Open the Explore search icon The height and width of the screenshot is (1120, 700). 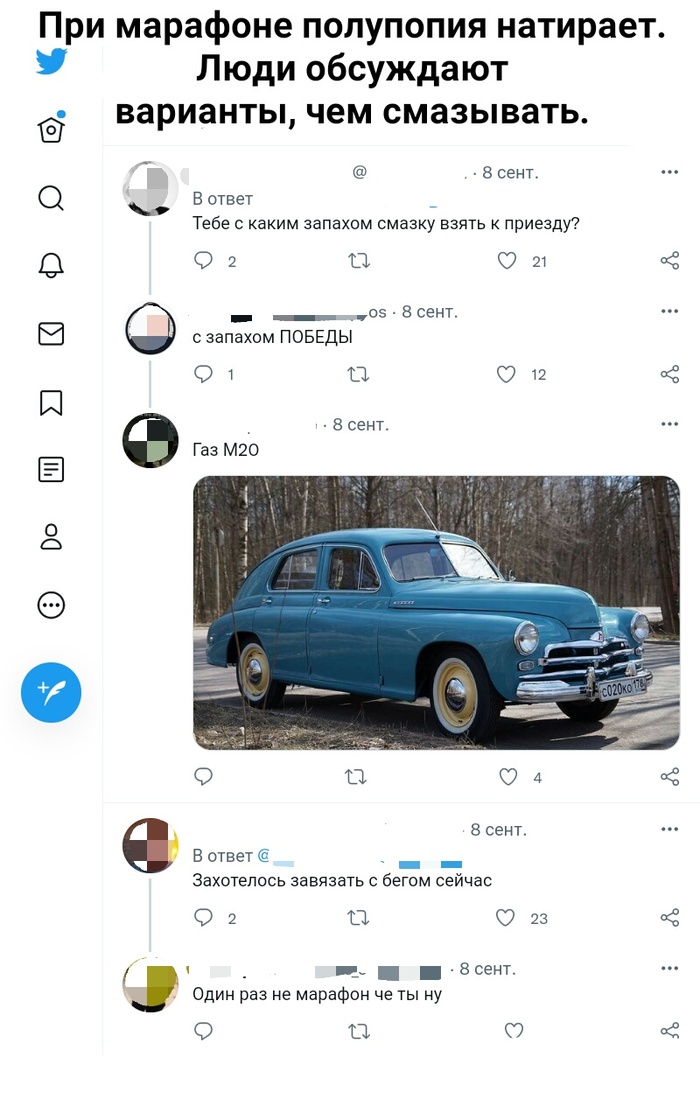coord(51,197)
